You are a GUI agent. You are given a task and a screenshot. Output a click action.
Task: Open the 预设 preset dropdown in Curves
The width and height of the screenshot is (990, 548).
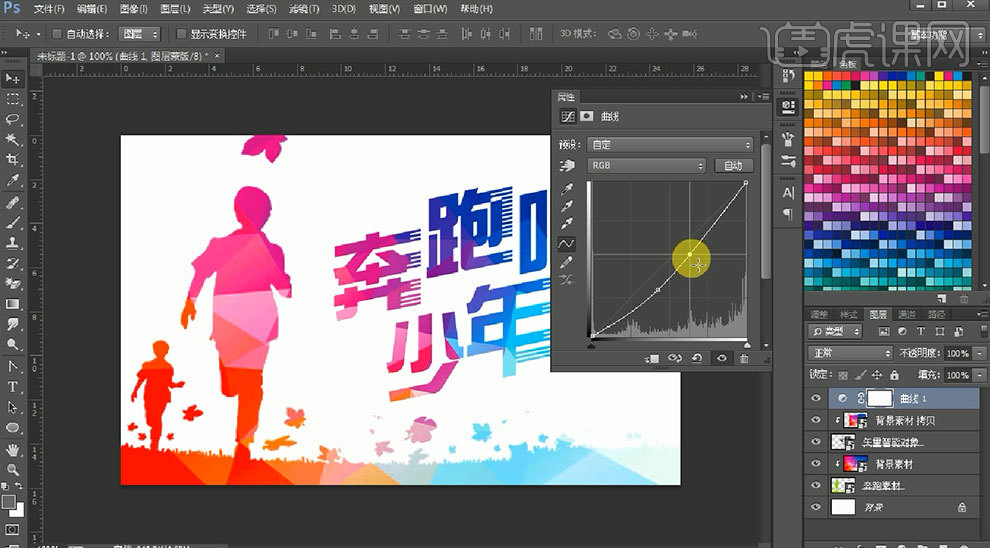click(x=670, y=145)
